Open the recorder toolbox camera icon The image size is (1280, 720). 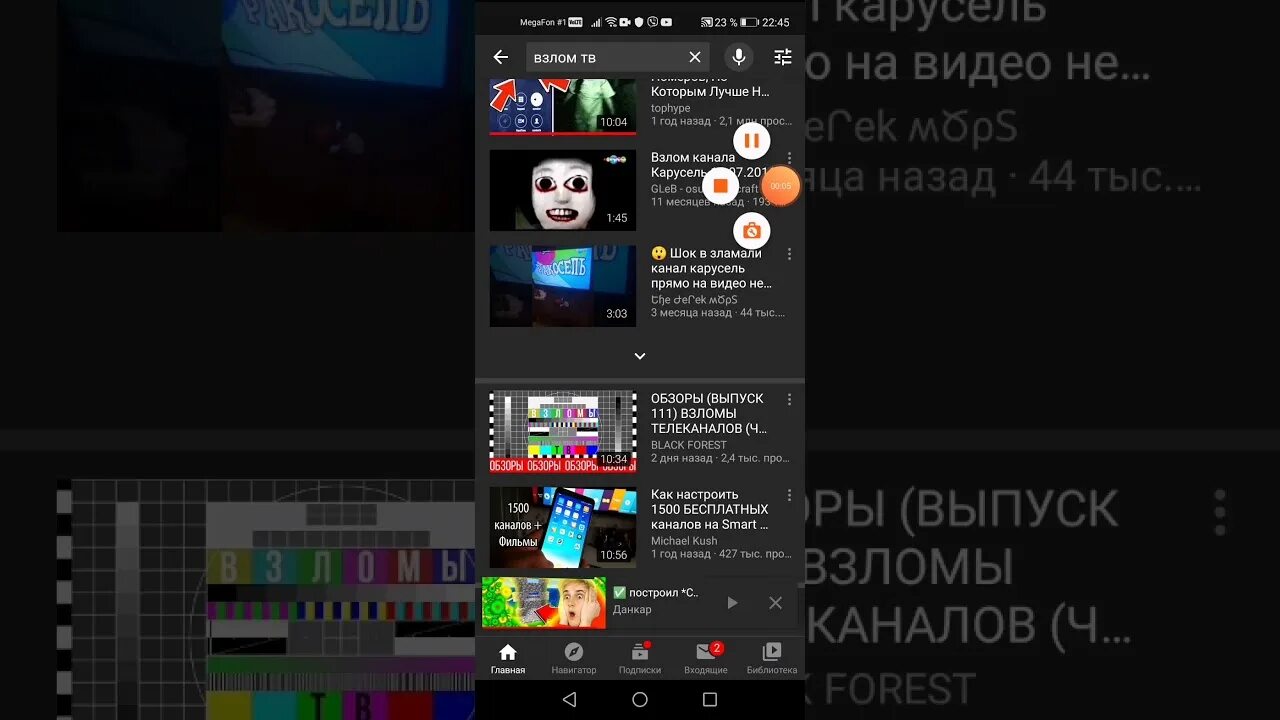(x=752, y=231)
